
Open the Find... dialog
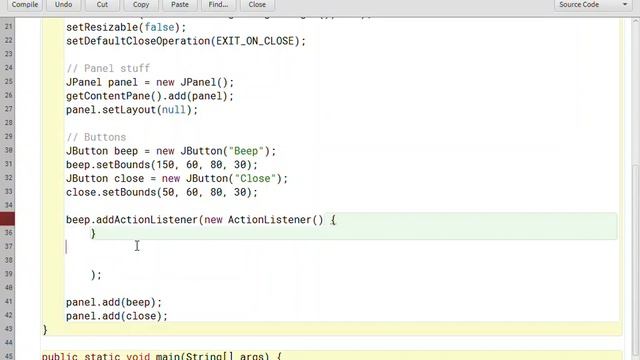pyautogui.click(x=218, y=5)
